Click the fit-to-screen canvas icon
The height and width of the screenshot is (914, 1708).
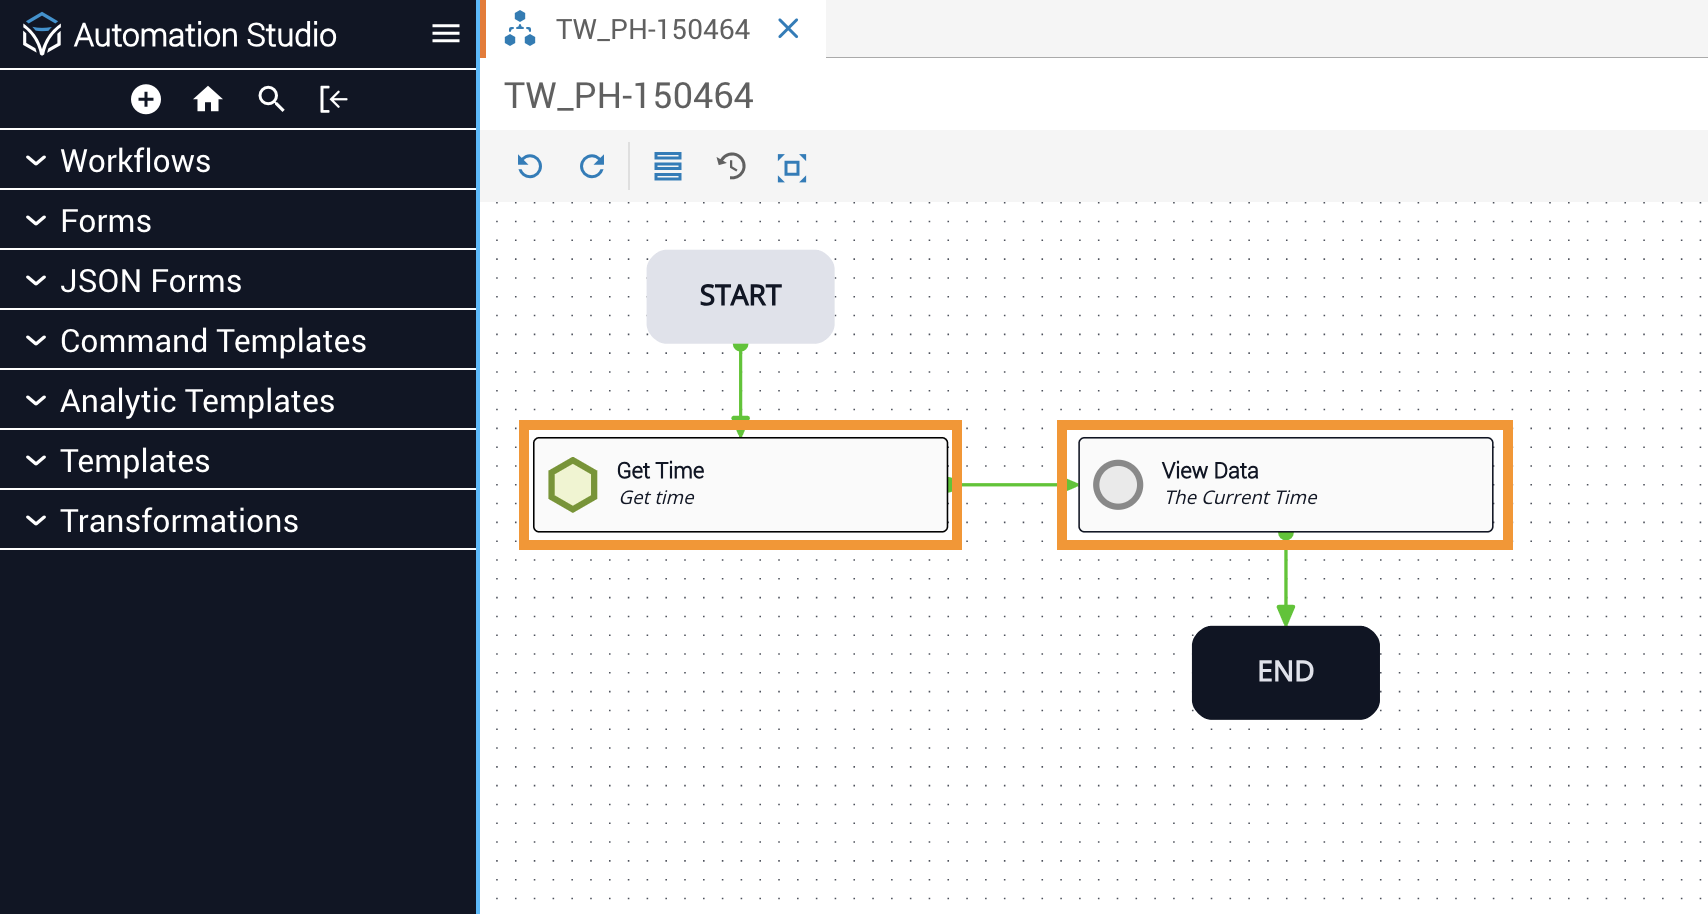tap(792, 167)
